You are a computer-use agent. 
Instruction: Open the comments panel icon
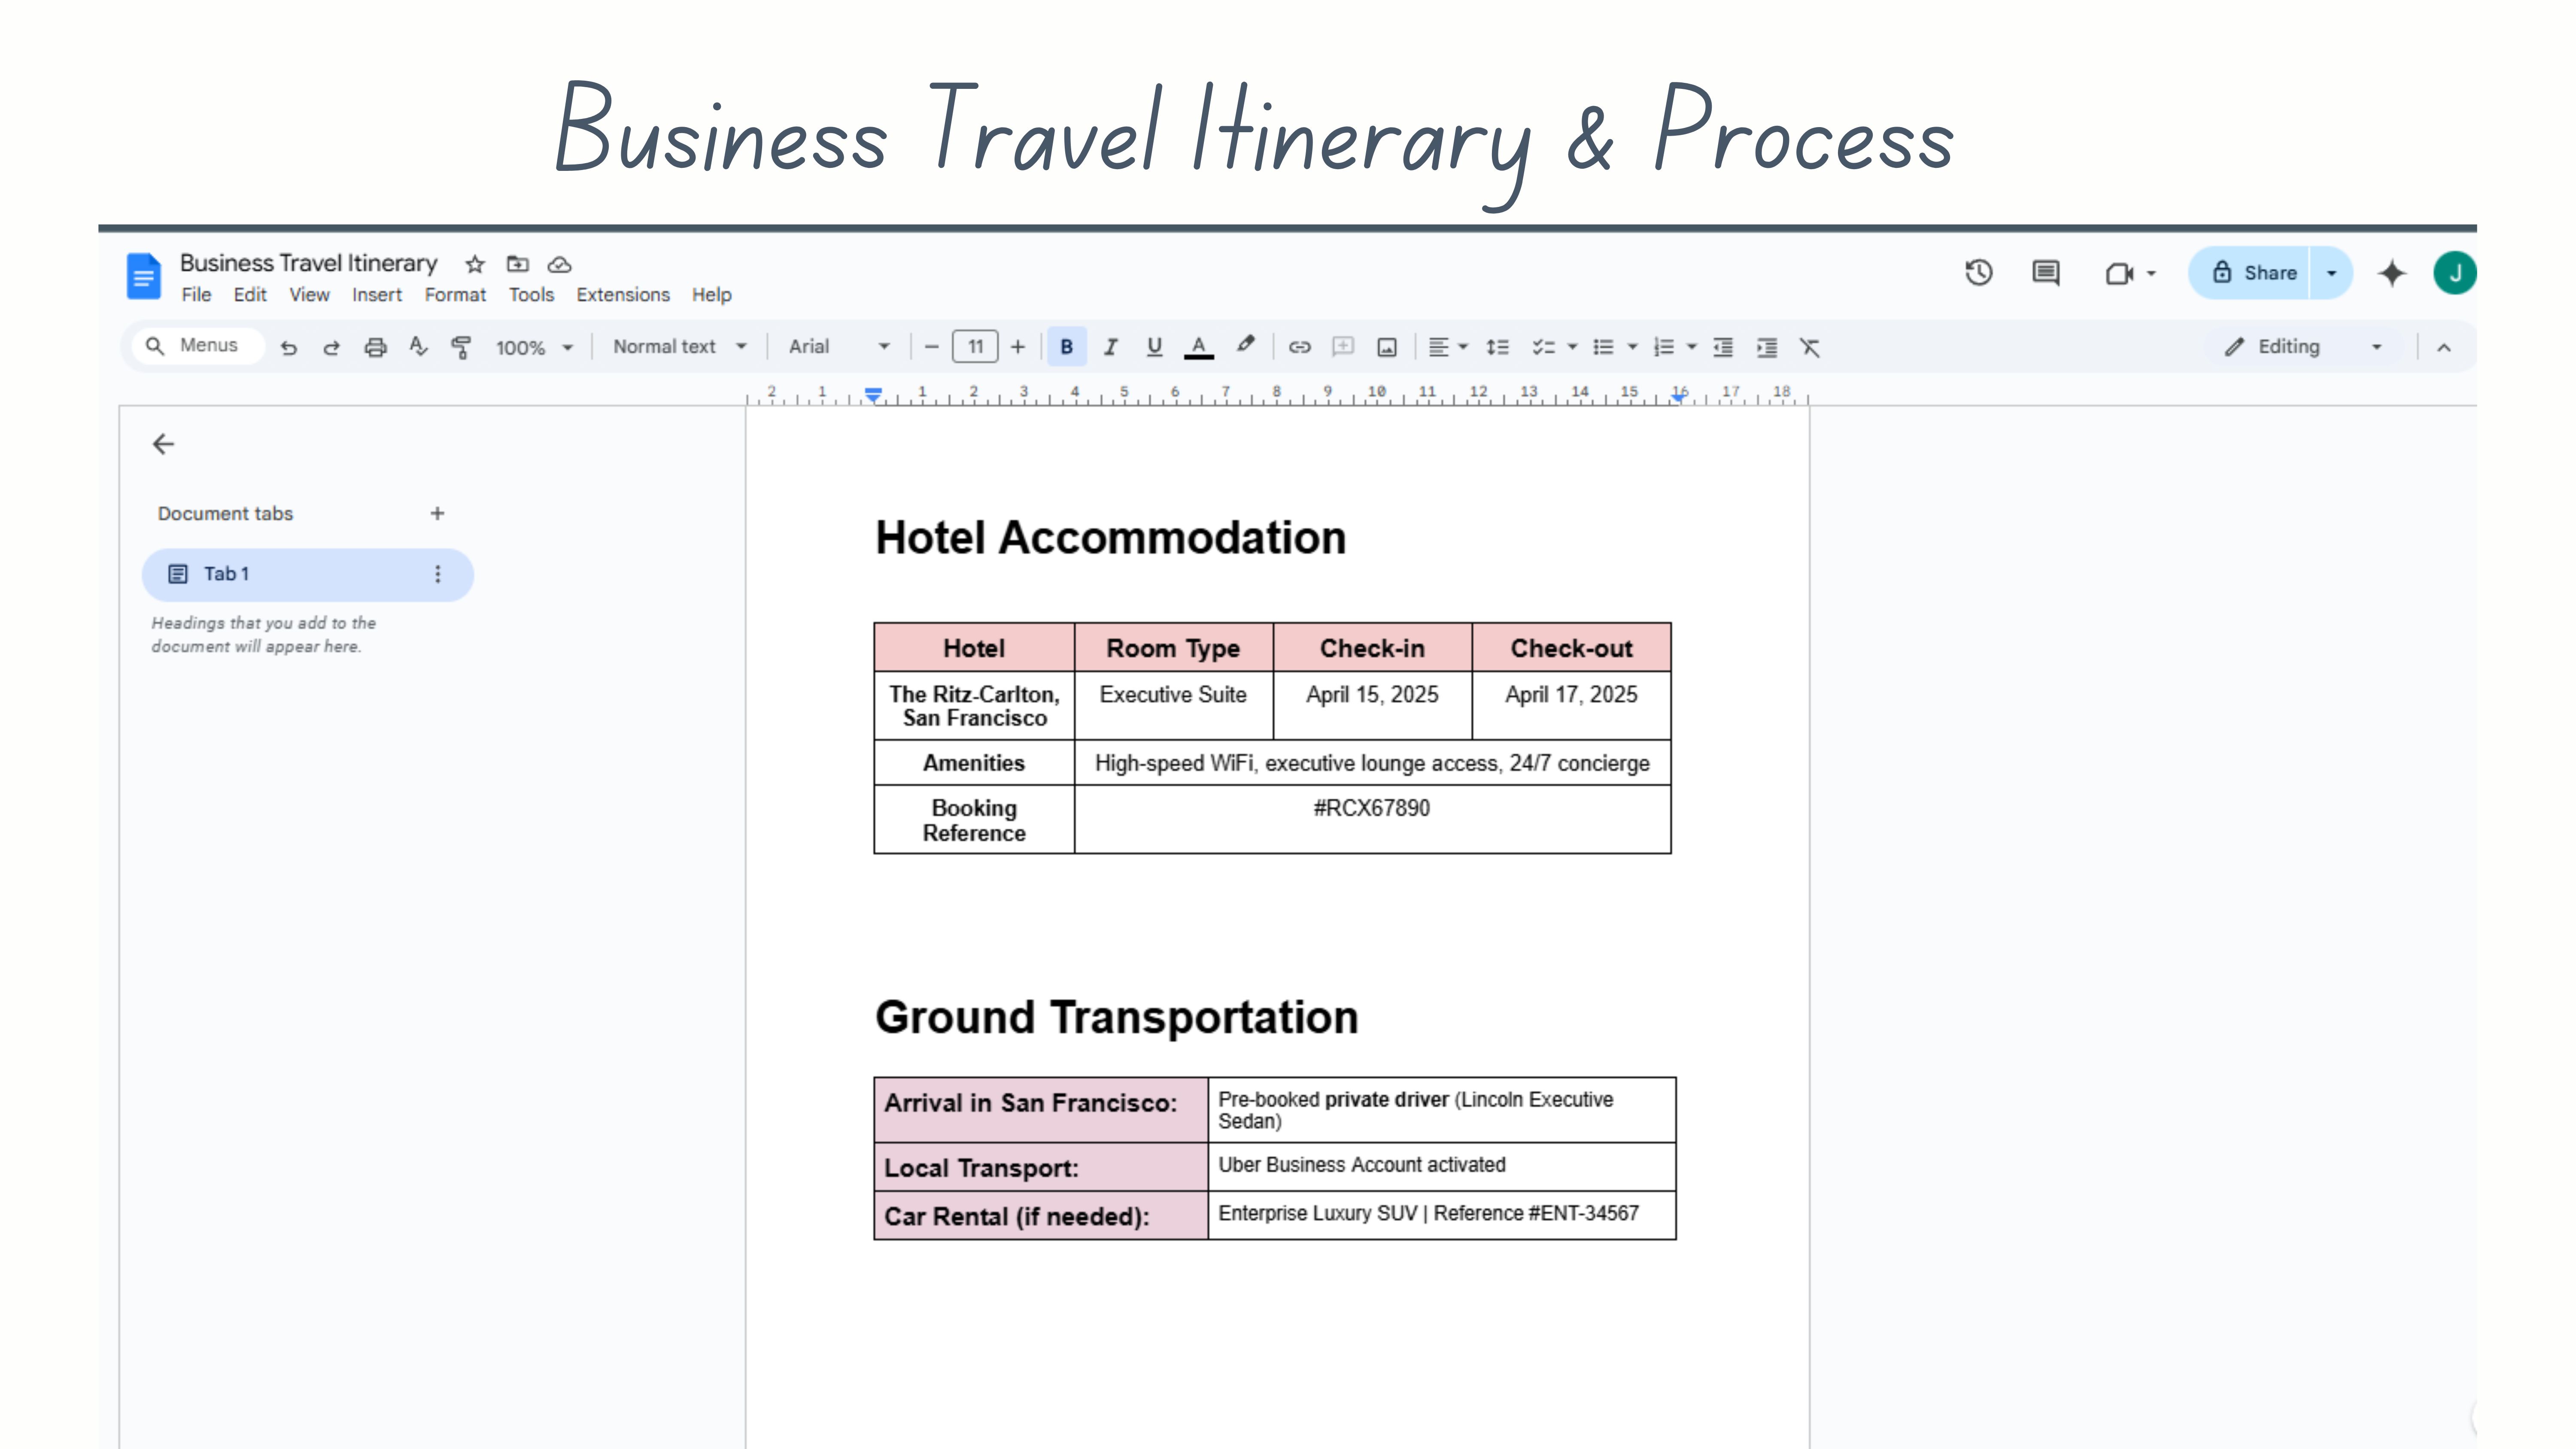tap(2045, 273)
